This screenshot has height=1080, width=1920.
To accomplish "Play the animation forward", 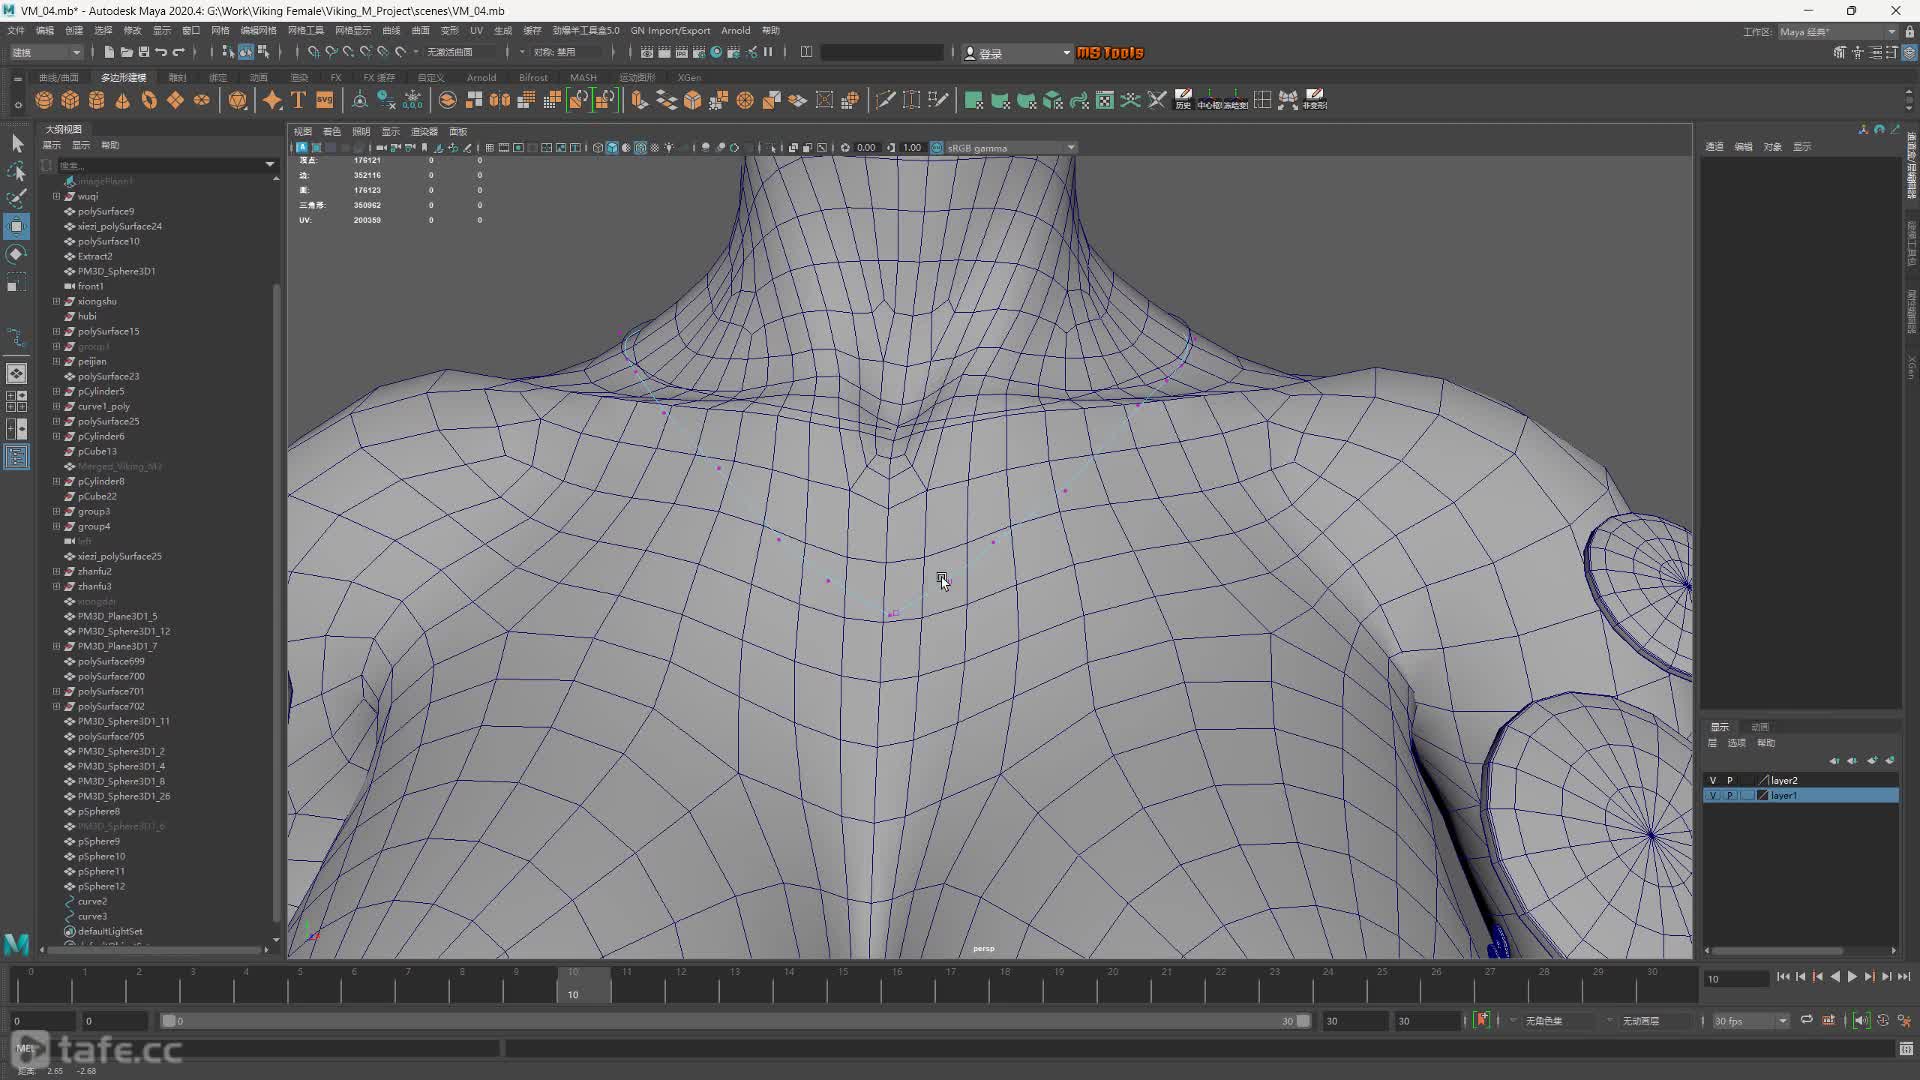I will (x=1852, y=977).
